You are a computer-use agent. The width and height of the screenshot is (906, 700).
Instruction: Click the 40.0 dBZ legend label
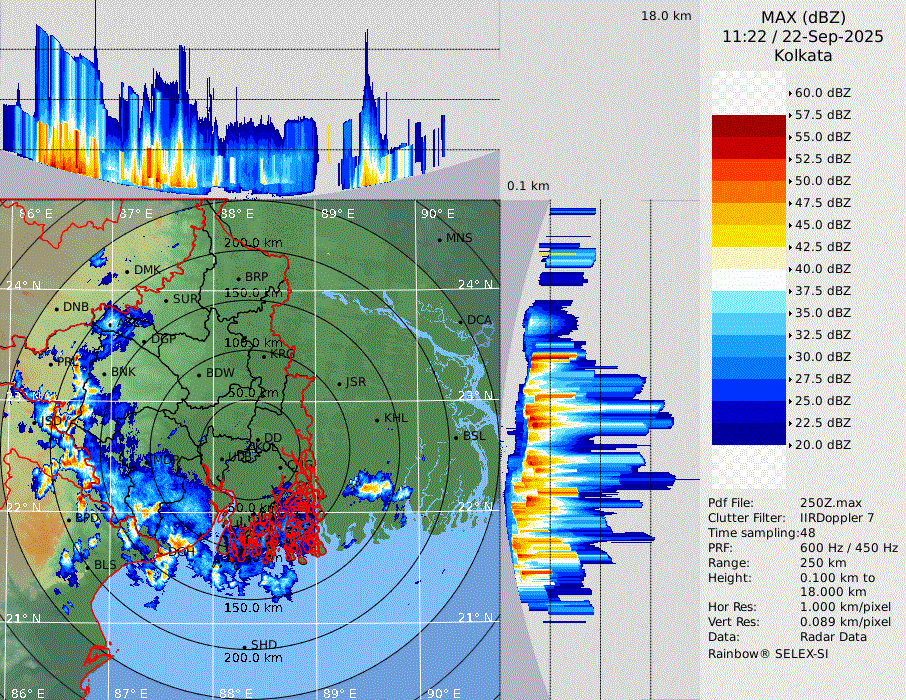coord(823,268)
